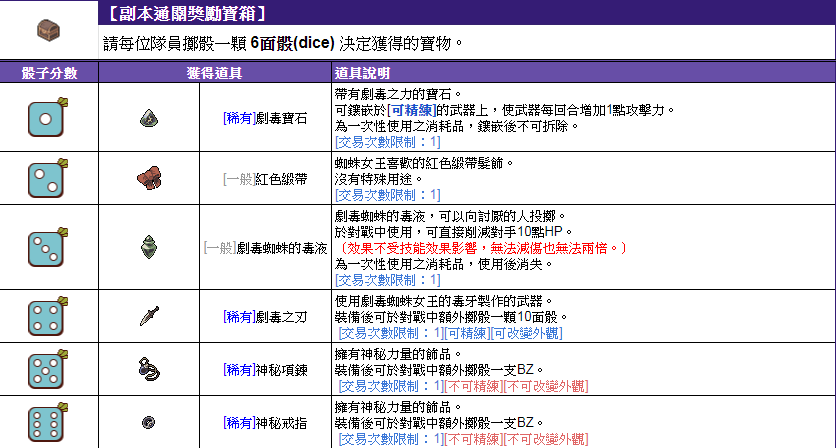Image resolution: width=836 pixels, height=448 pixels.
Task: Click the line 帶有劇毒之力的寶石
Action: (x=398, y=94)
